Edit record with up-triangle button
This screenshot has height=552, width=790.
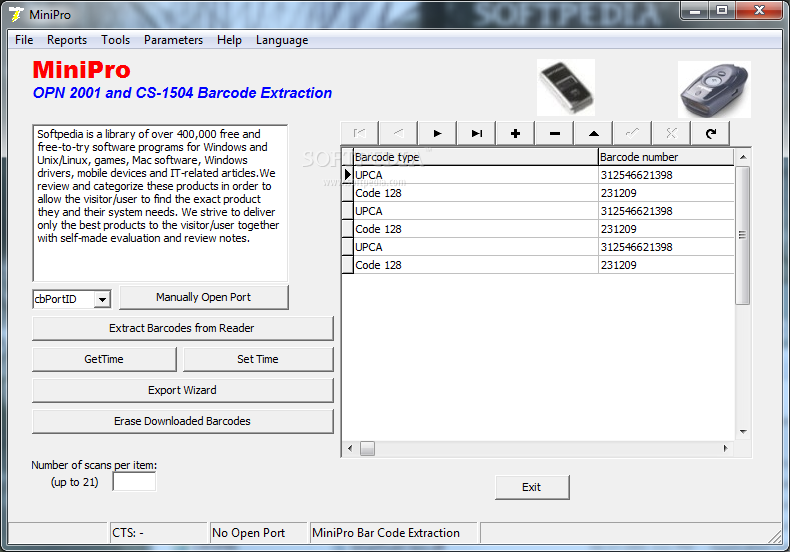tap(594, 133)
